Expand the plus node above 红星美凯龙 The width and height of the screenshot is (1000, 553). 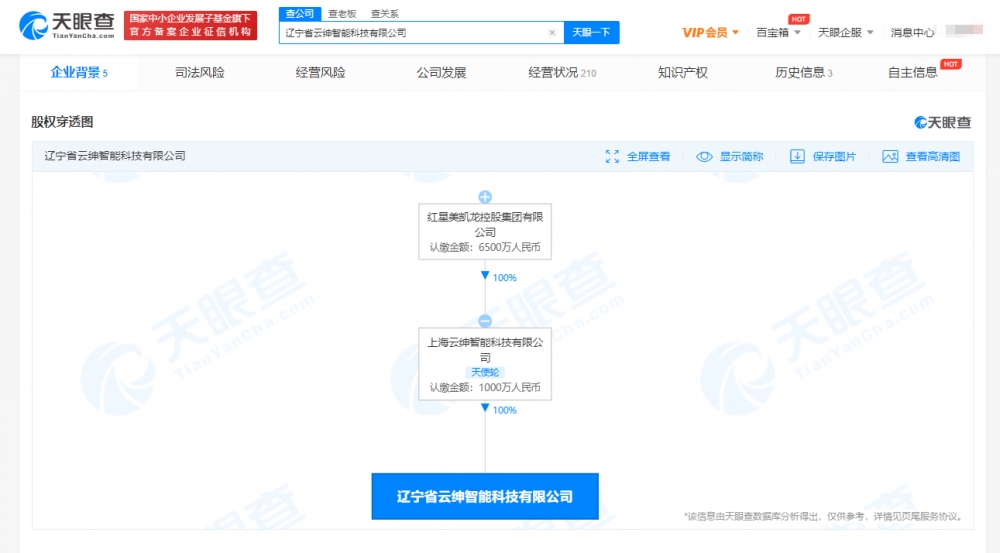tap(485, 196)
